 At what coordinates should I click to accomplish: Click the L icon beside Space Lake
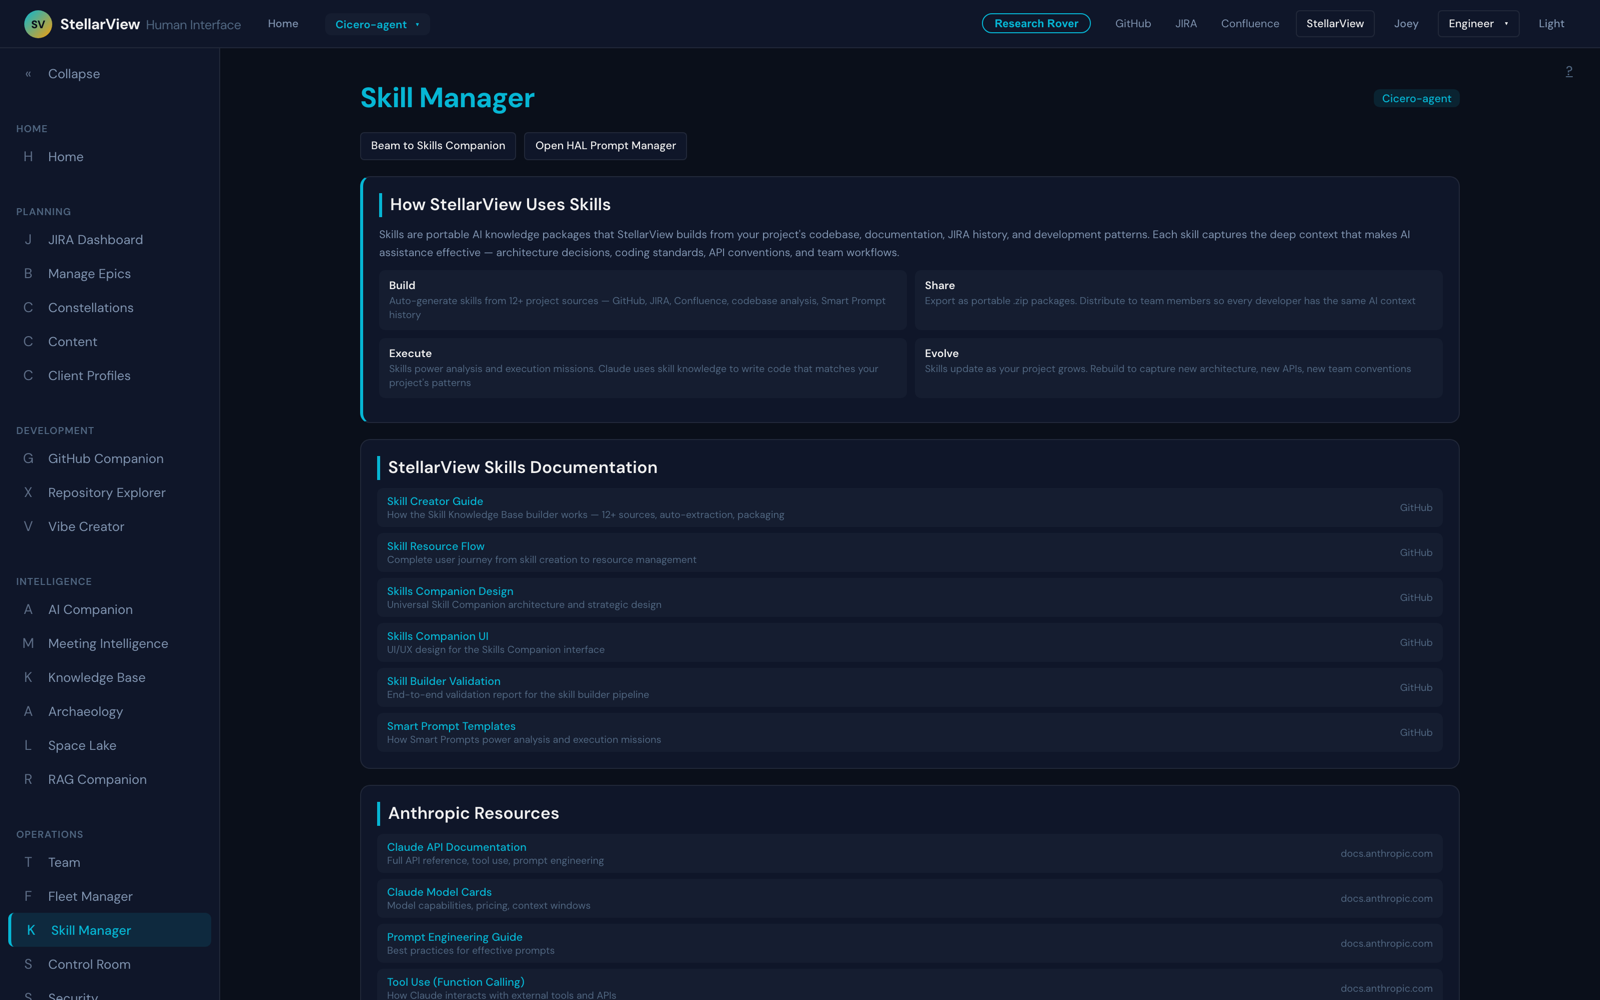coord(28,746)
